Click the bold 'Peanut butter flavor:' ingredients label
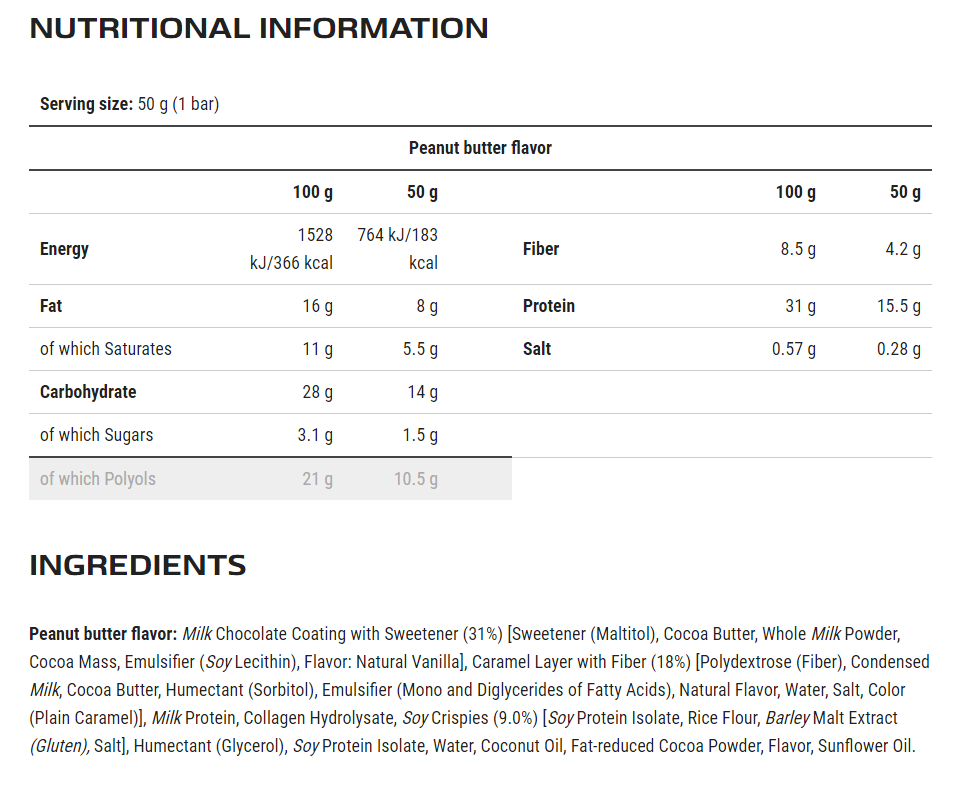Viewport: 962px width, 785px height. pos(103,634)
